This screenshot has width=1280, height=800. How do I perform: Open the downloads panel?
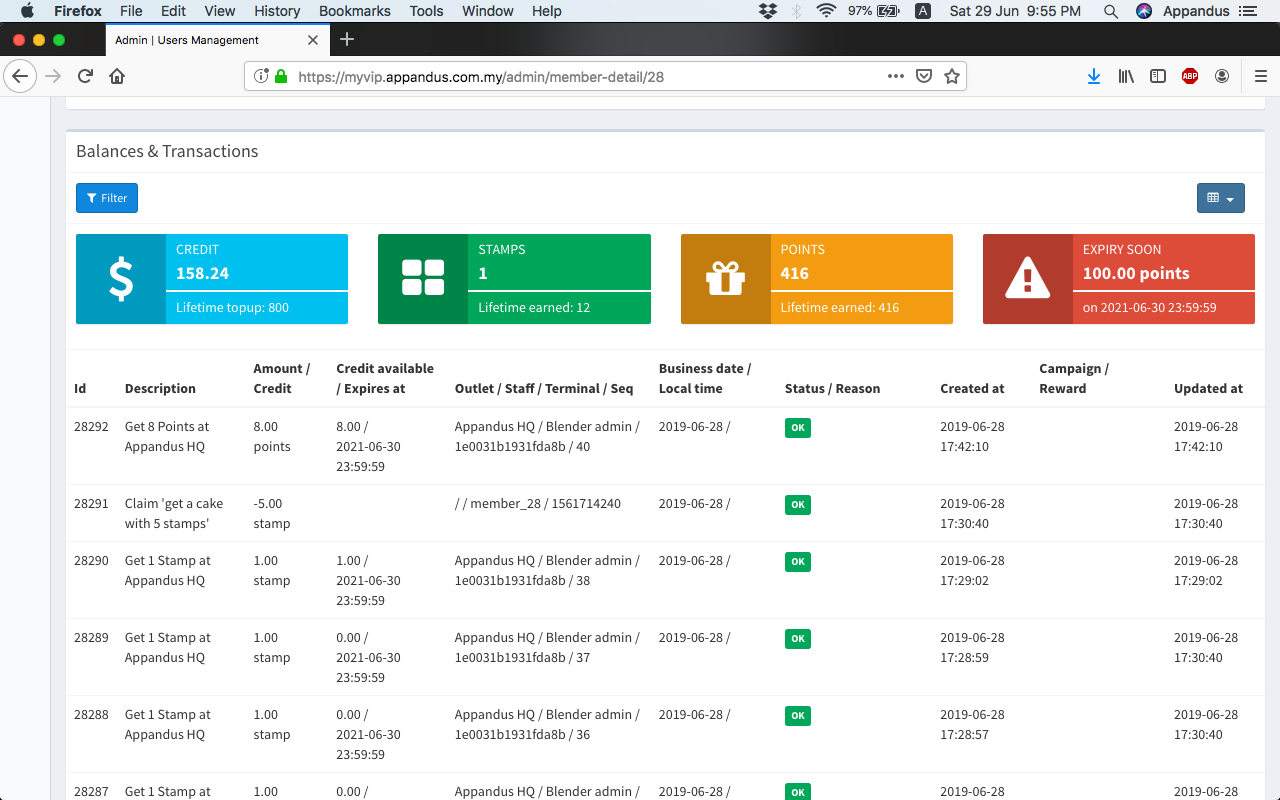point(1094,76)
